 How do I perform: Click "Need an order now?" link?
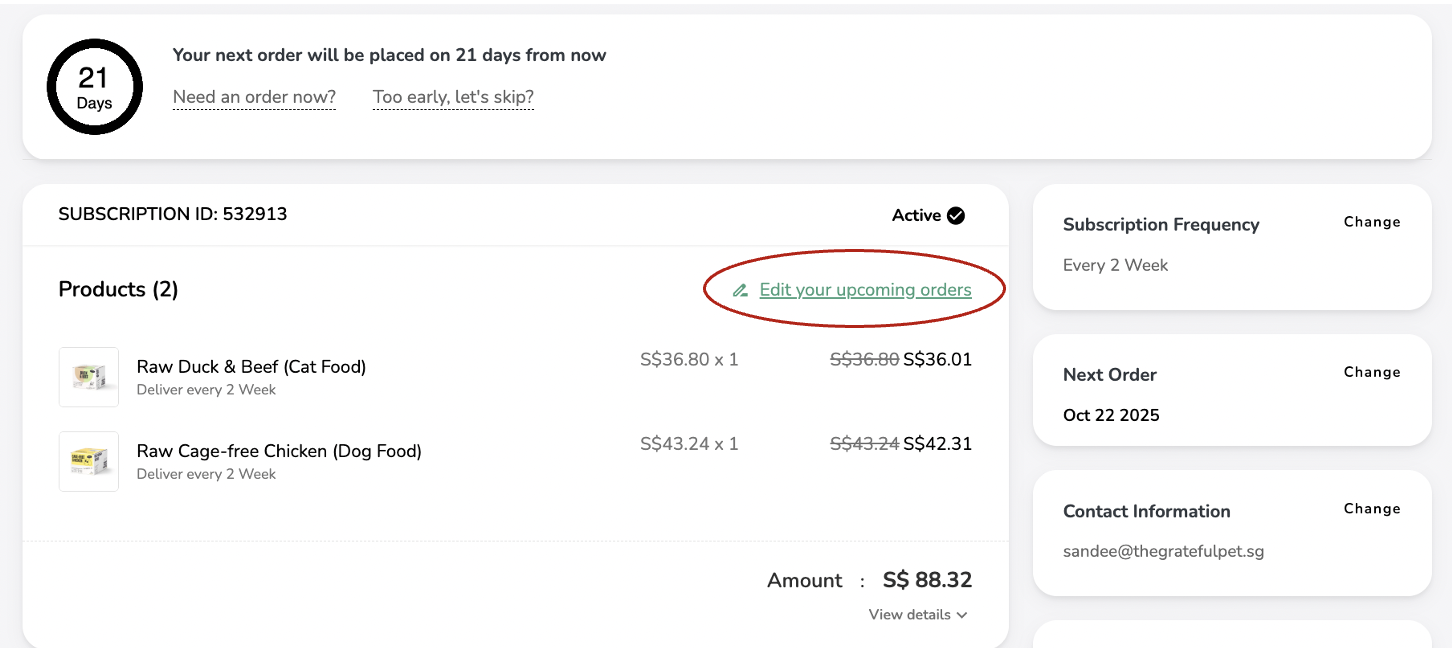254,97
